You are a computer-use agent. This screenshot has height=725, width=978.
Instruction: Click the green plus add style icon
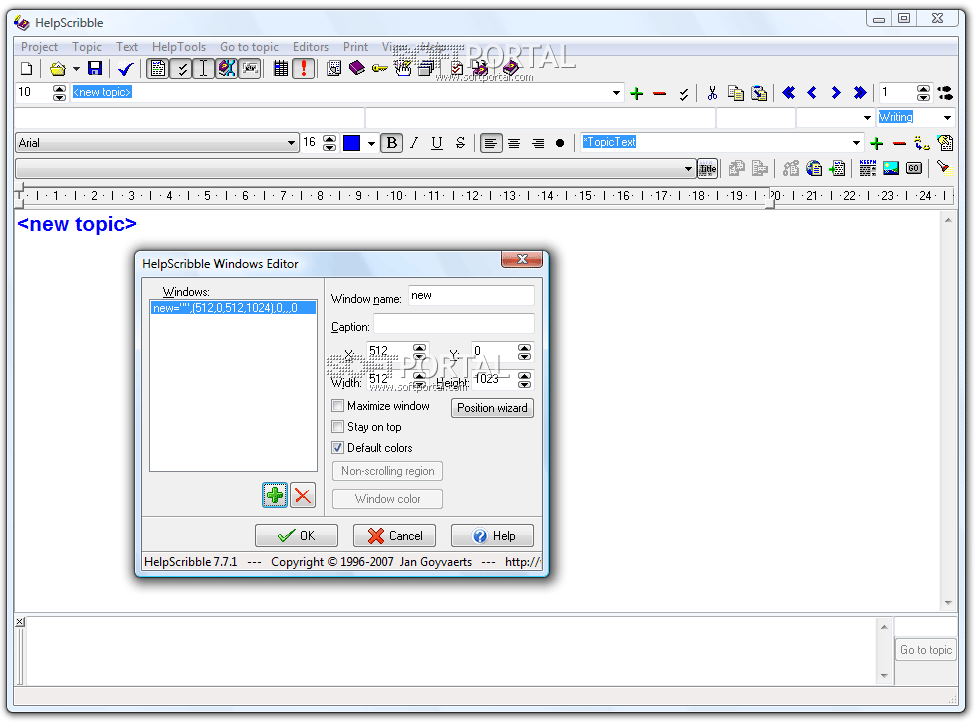[876, 144]
